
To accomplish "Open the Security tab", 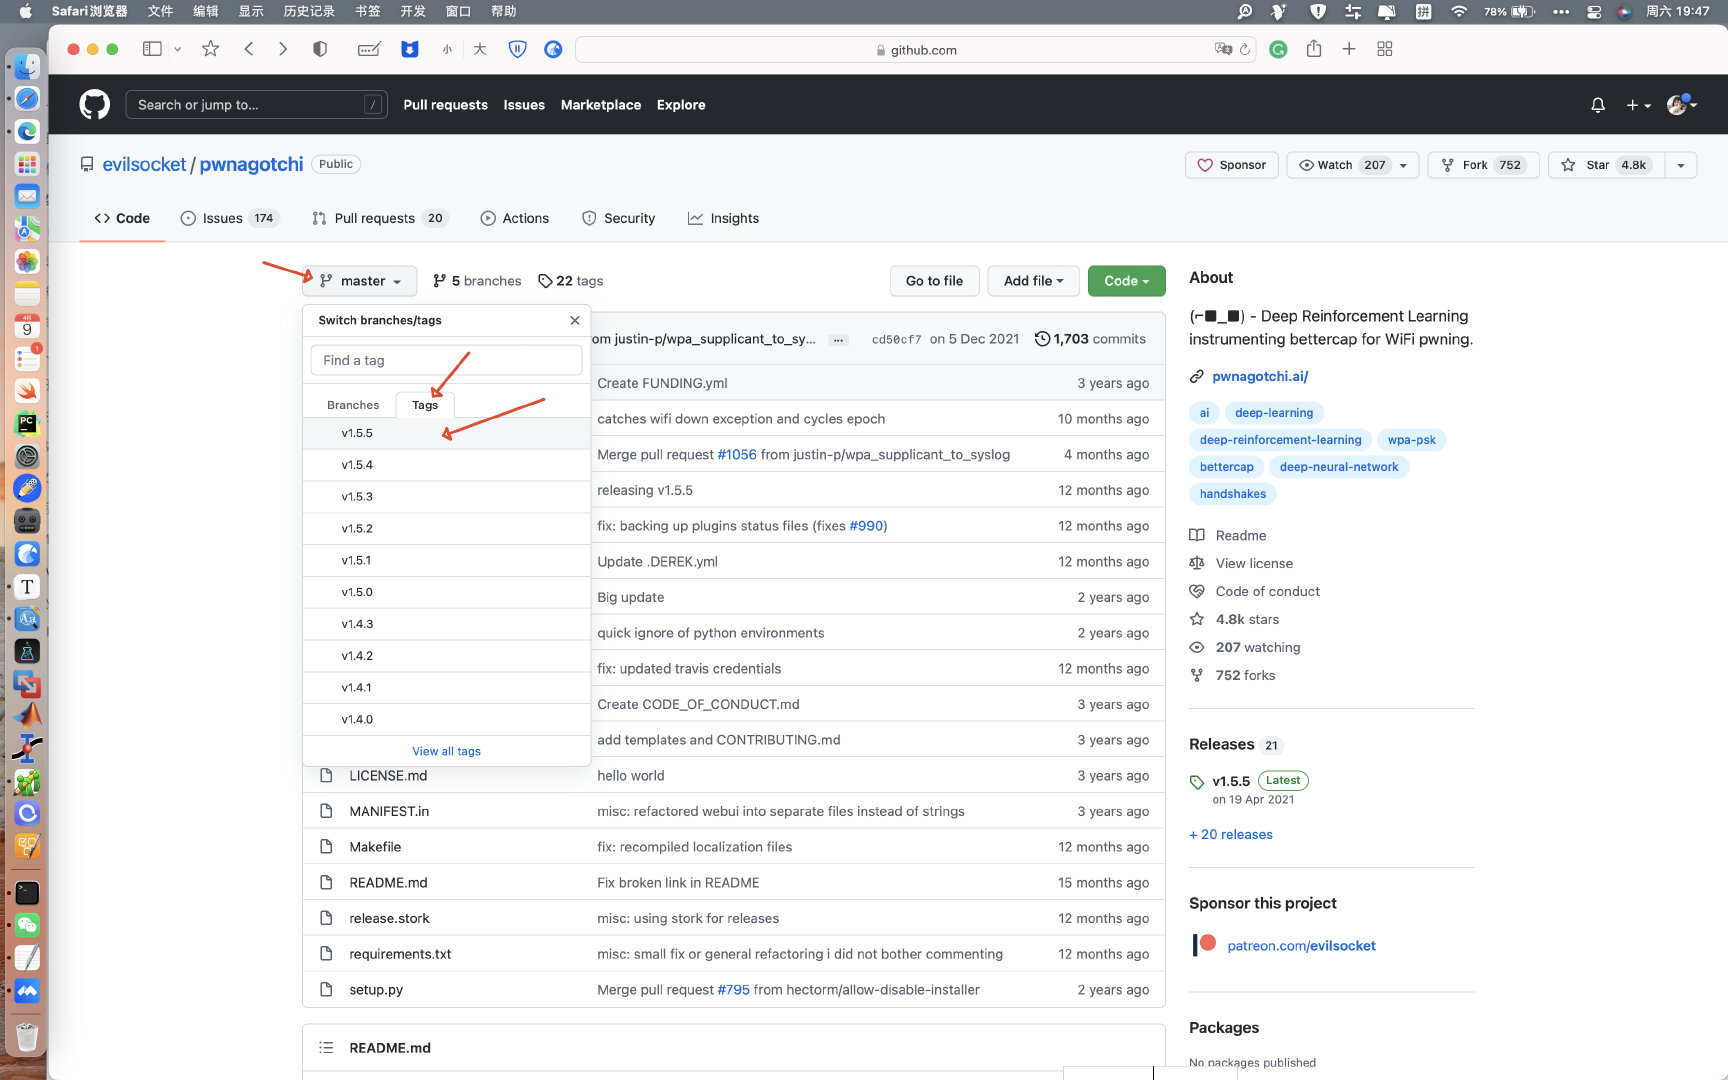I will [619, 218].
